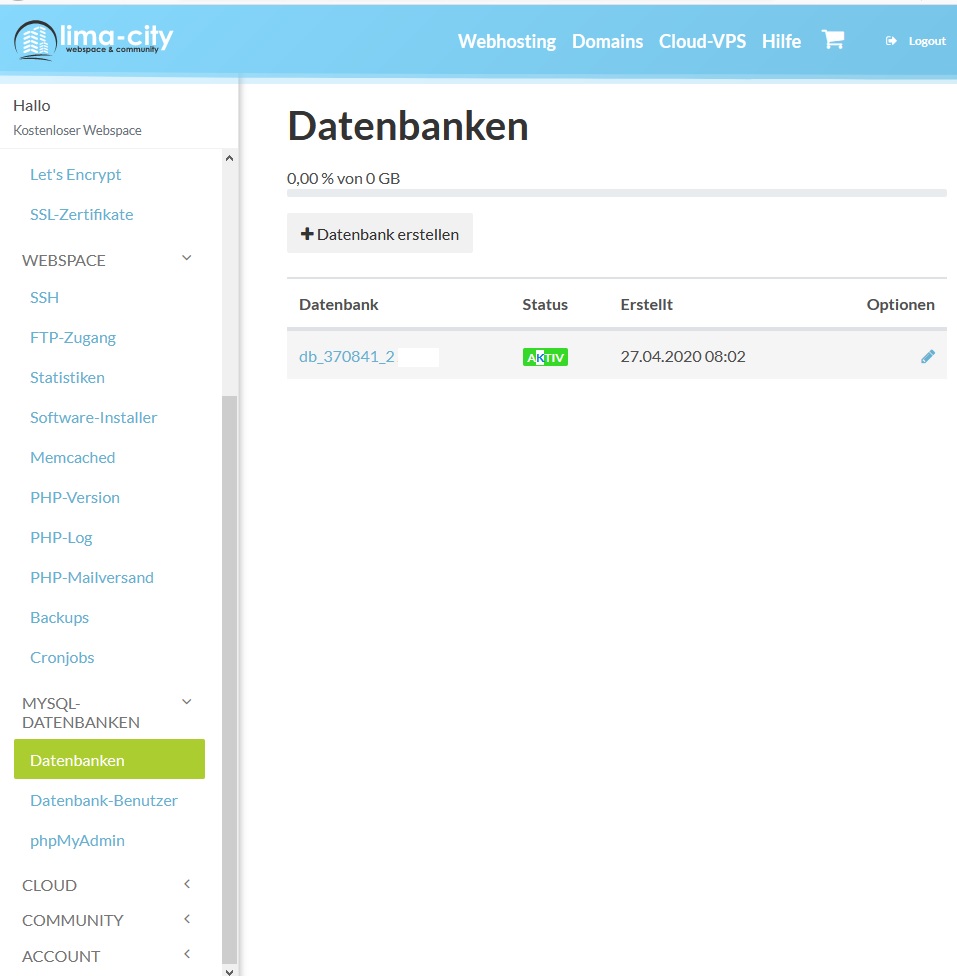Select Datenbank-Benutzer in the sidebar
This screenshot has height=976, width=957.
coord(103,800)
